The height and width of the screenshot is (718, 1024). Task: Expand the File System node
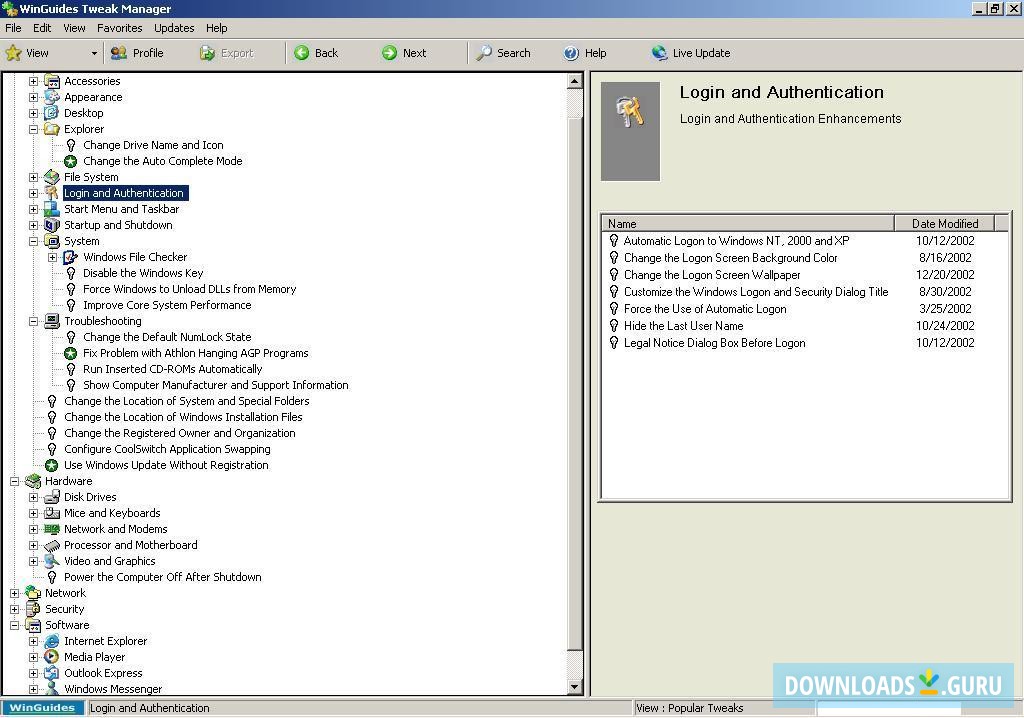[x=33, y=177]
